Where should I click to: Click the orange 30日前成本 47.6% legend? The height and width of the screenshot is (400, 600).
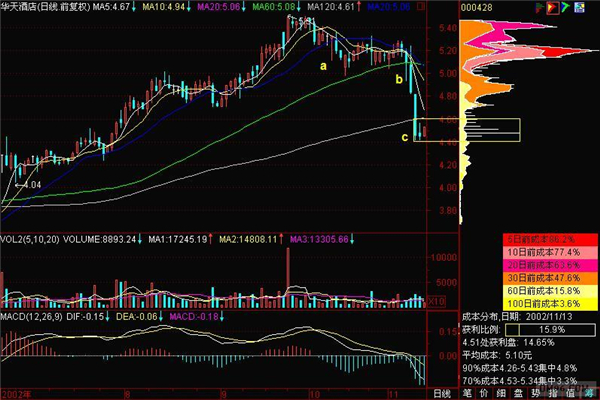click(x=550, y=278)
